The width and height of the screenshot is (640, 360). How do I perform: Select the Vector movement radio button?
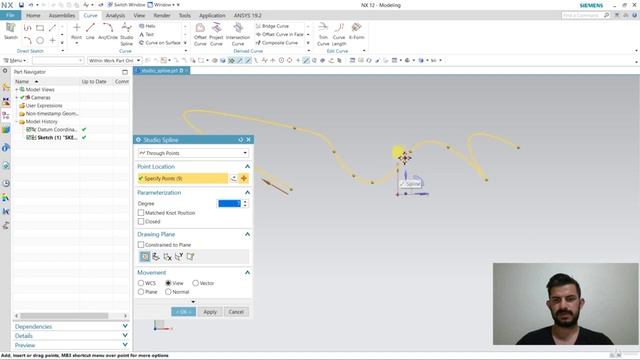click(x=196, y=283)
